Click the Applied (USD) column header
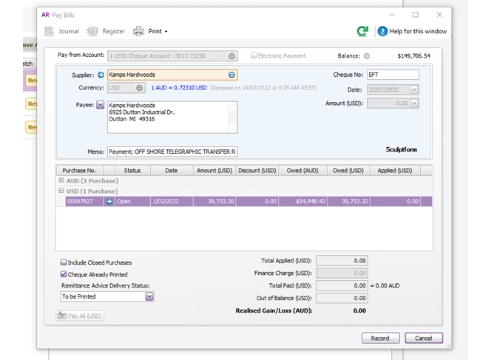 click(395, 171)
